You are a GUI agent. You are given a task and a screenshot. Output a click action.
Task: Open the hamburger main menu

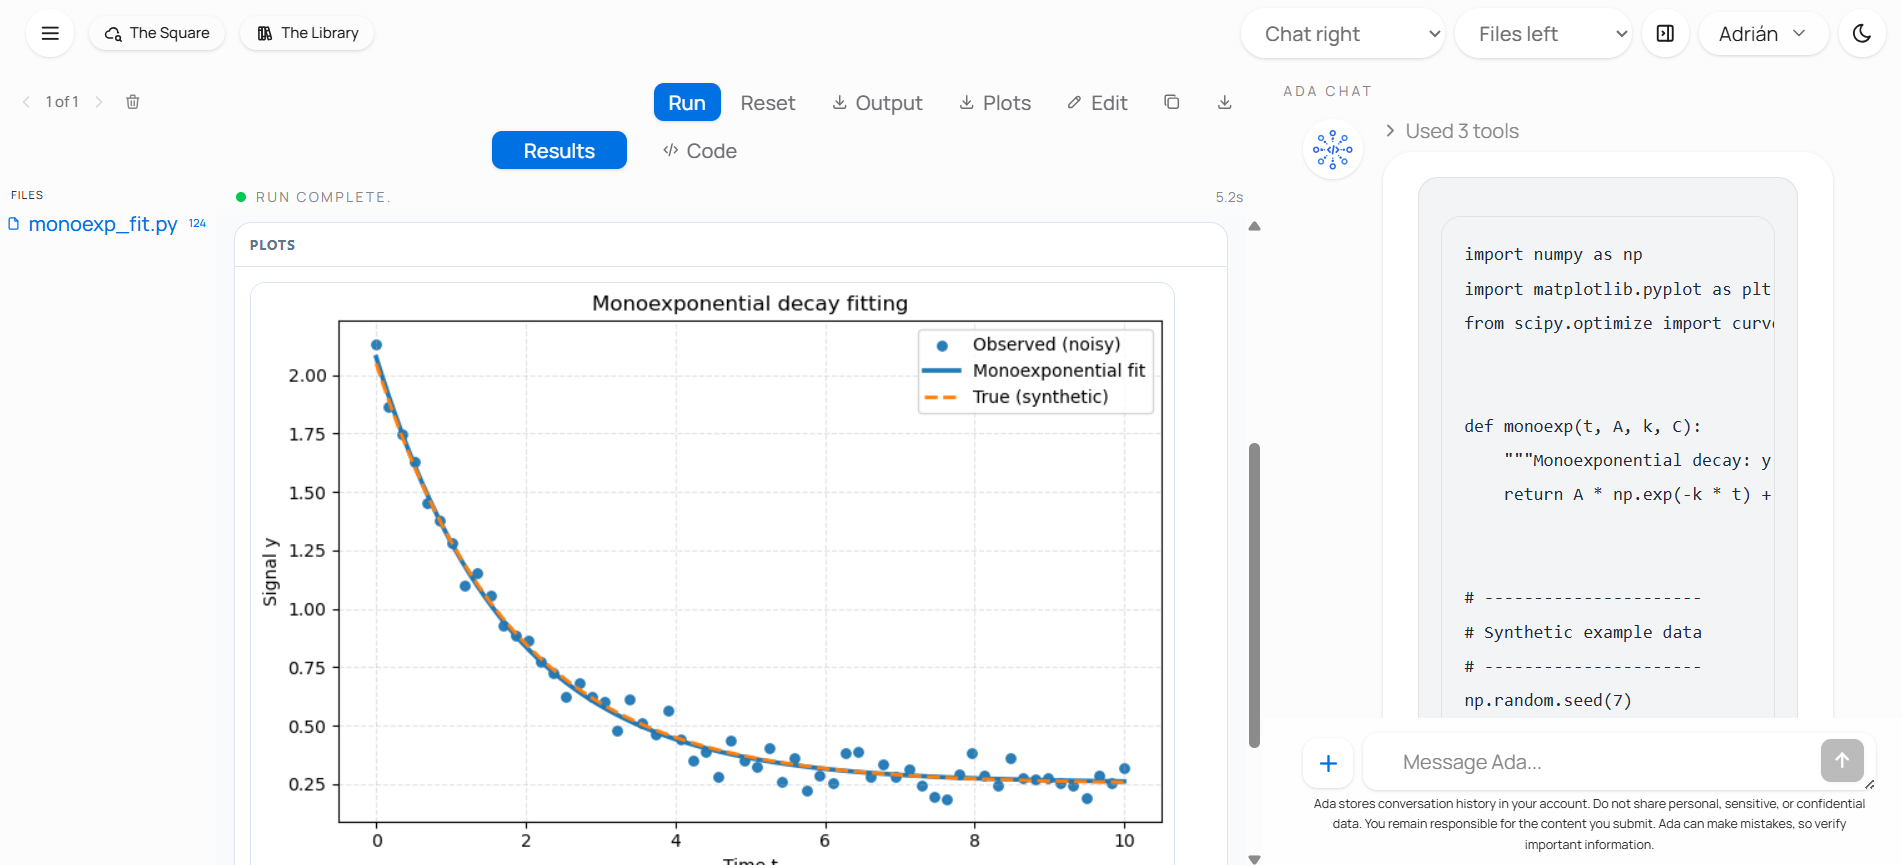50,33
